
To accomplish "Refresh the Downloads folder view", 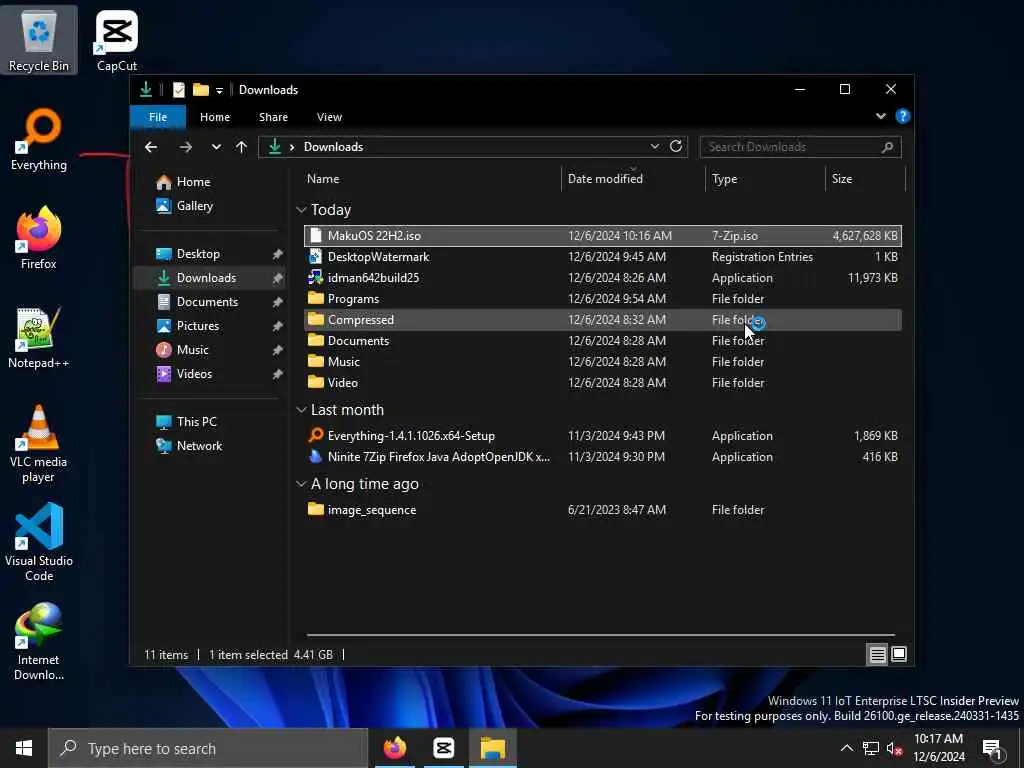I will tap(676, 146).
